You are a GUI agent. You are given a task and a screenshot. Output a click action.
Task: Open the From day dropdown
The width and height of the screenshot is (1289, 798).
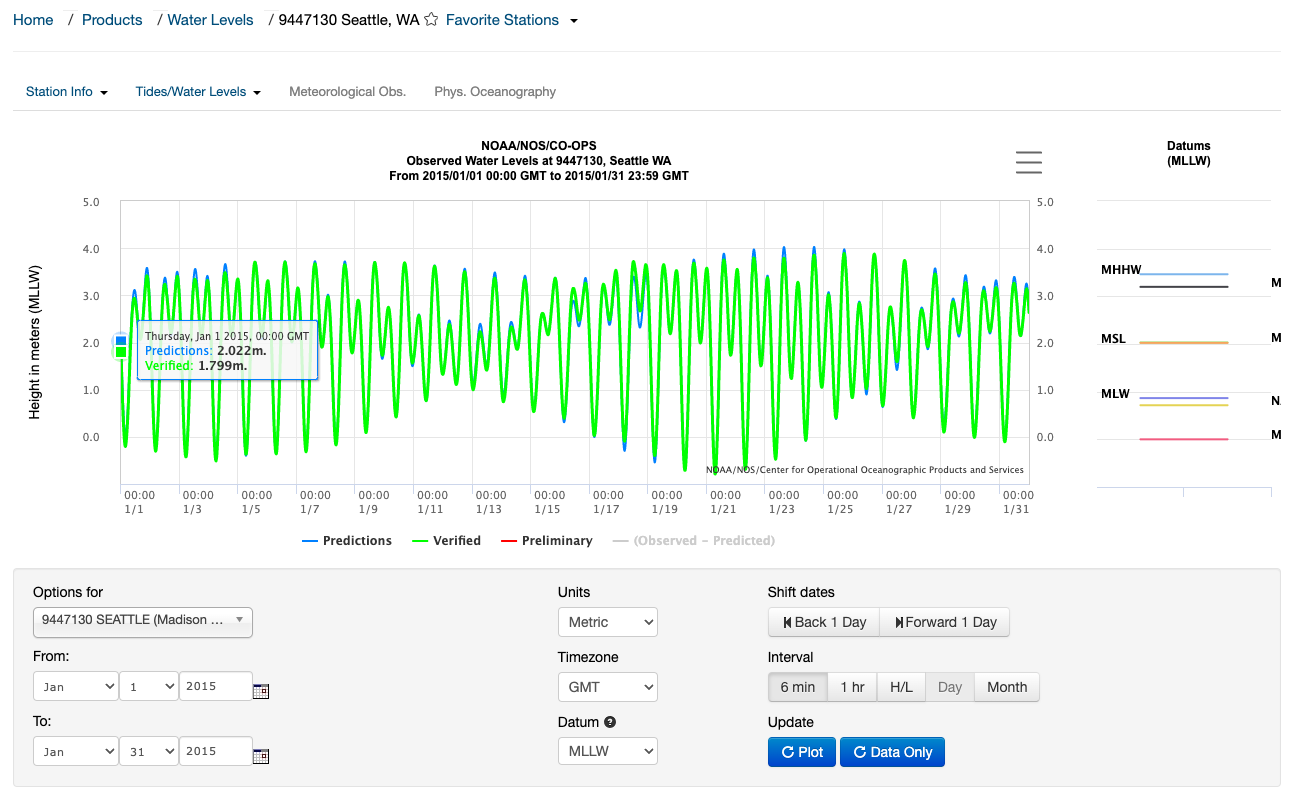[x=148, y=686]
